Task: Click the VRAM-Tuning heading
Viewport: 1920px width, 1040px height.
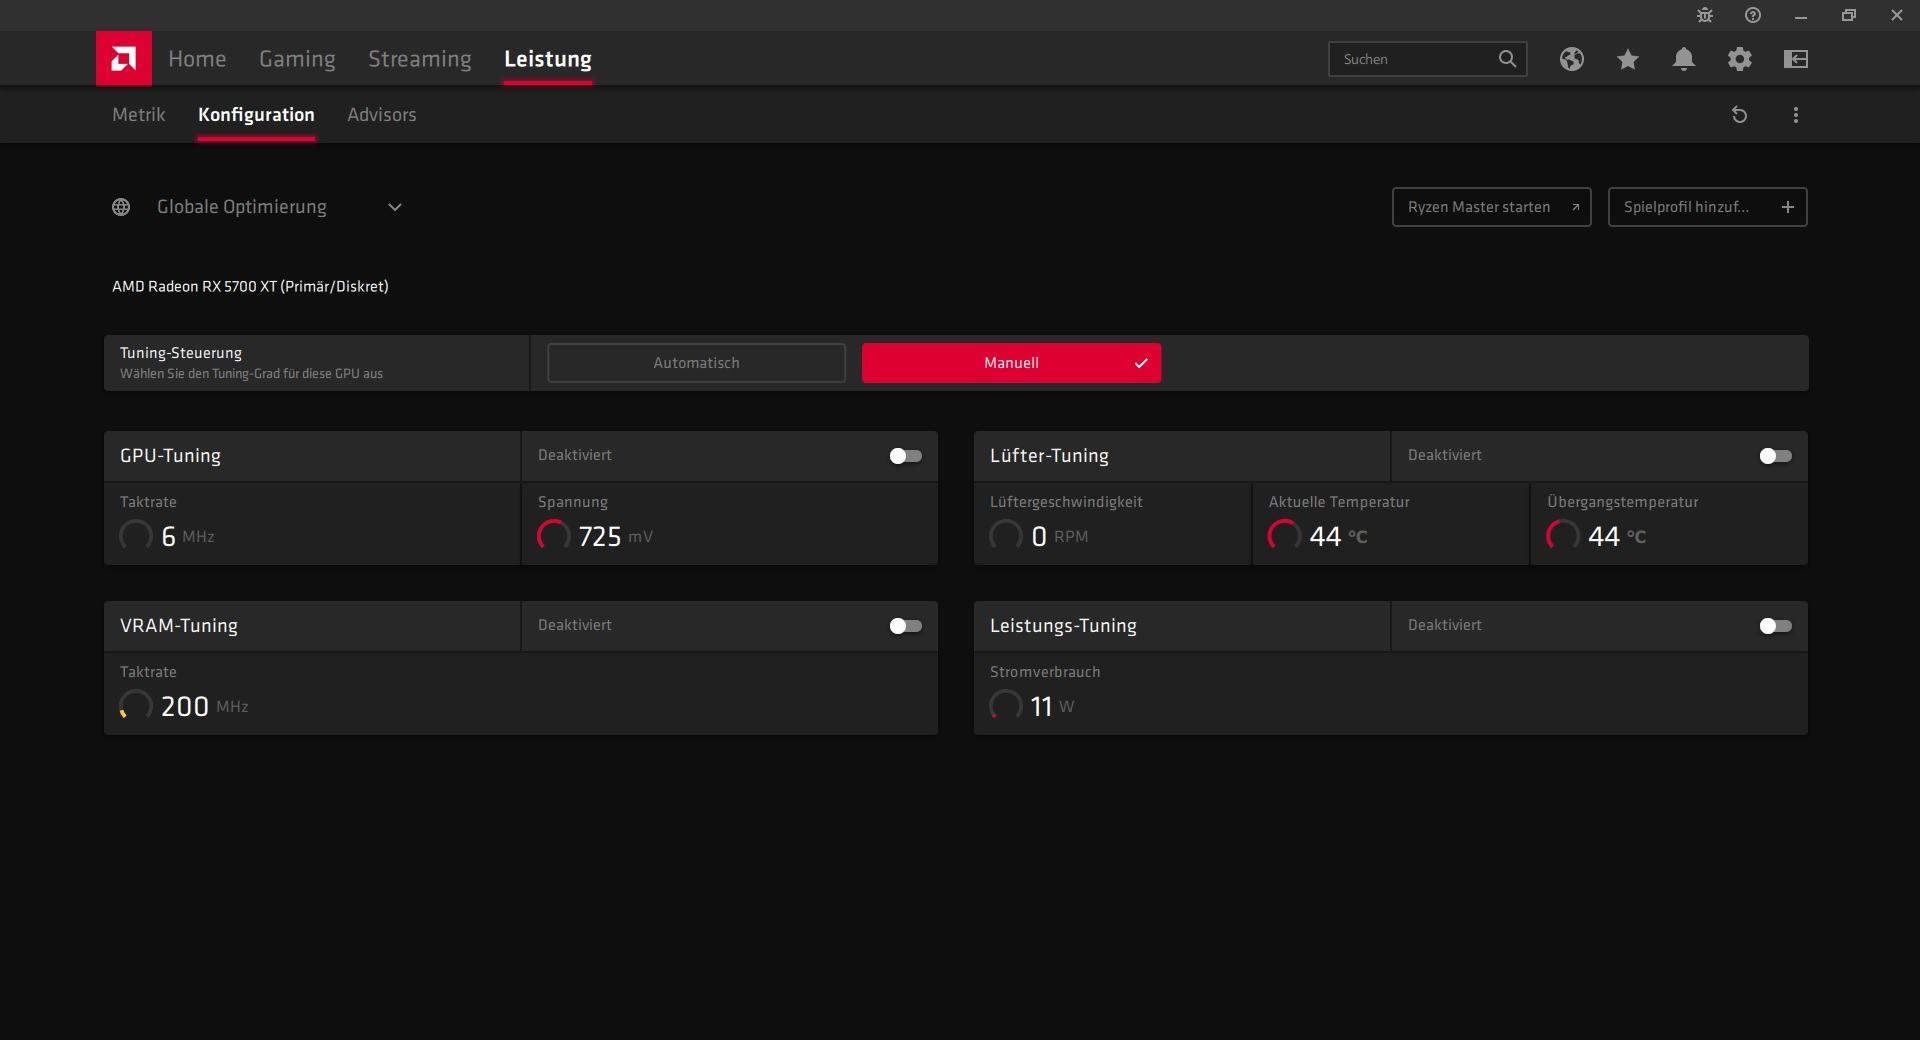Action: pyautogui.click(x=179, y=626)
